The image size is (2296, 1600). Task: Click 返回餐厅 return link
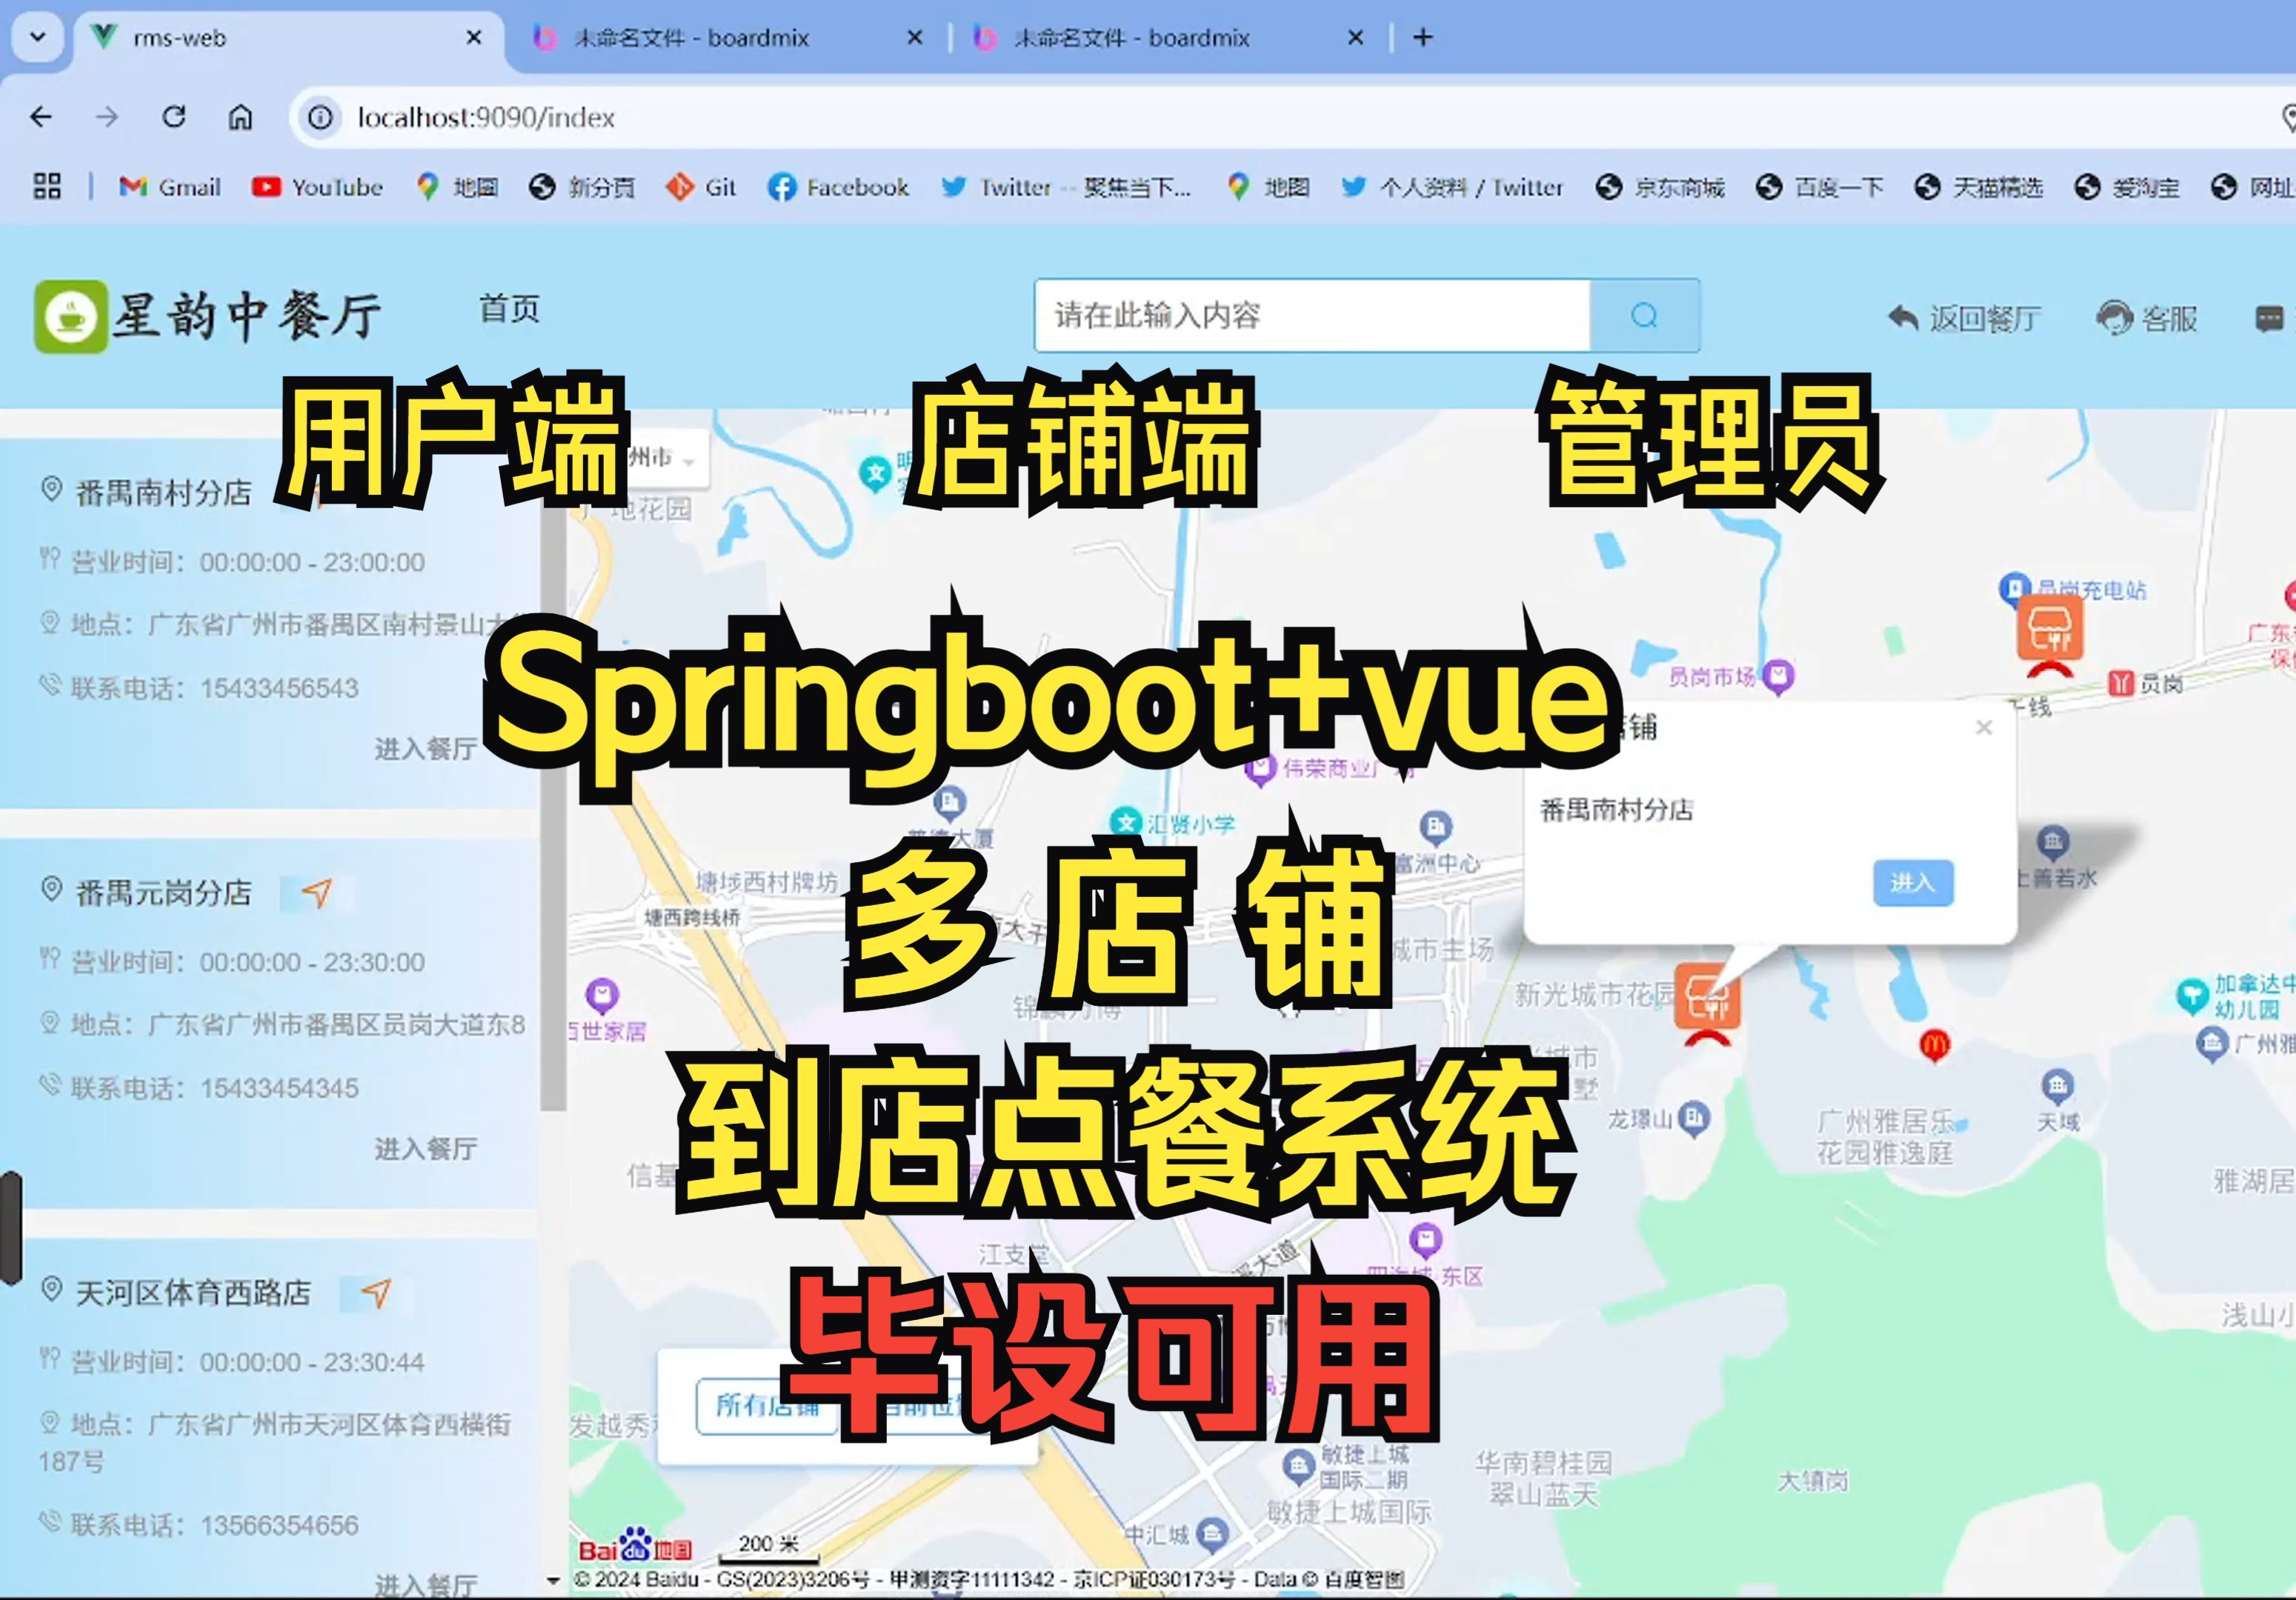click(1964, 319)
